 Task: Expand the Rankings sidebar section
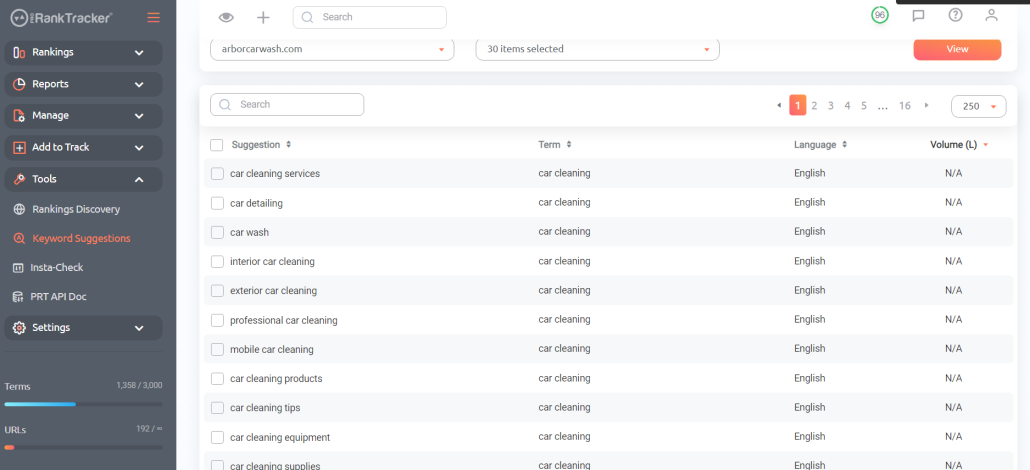[83, 53]
